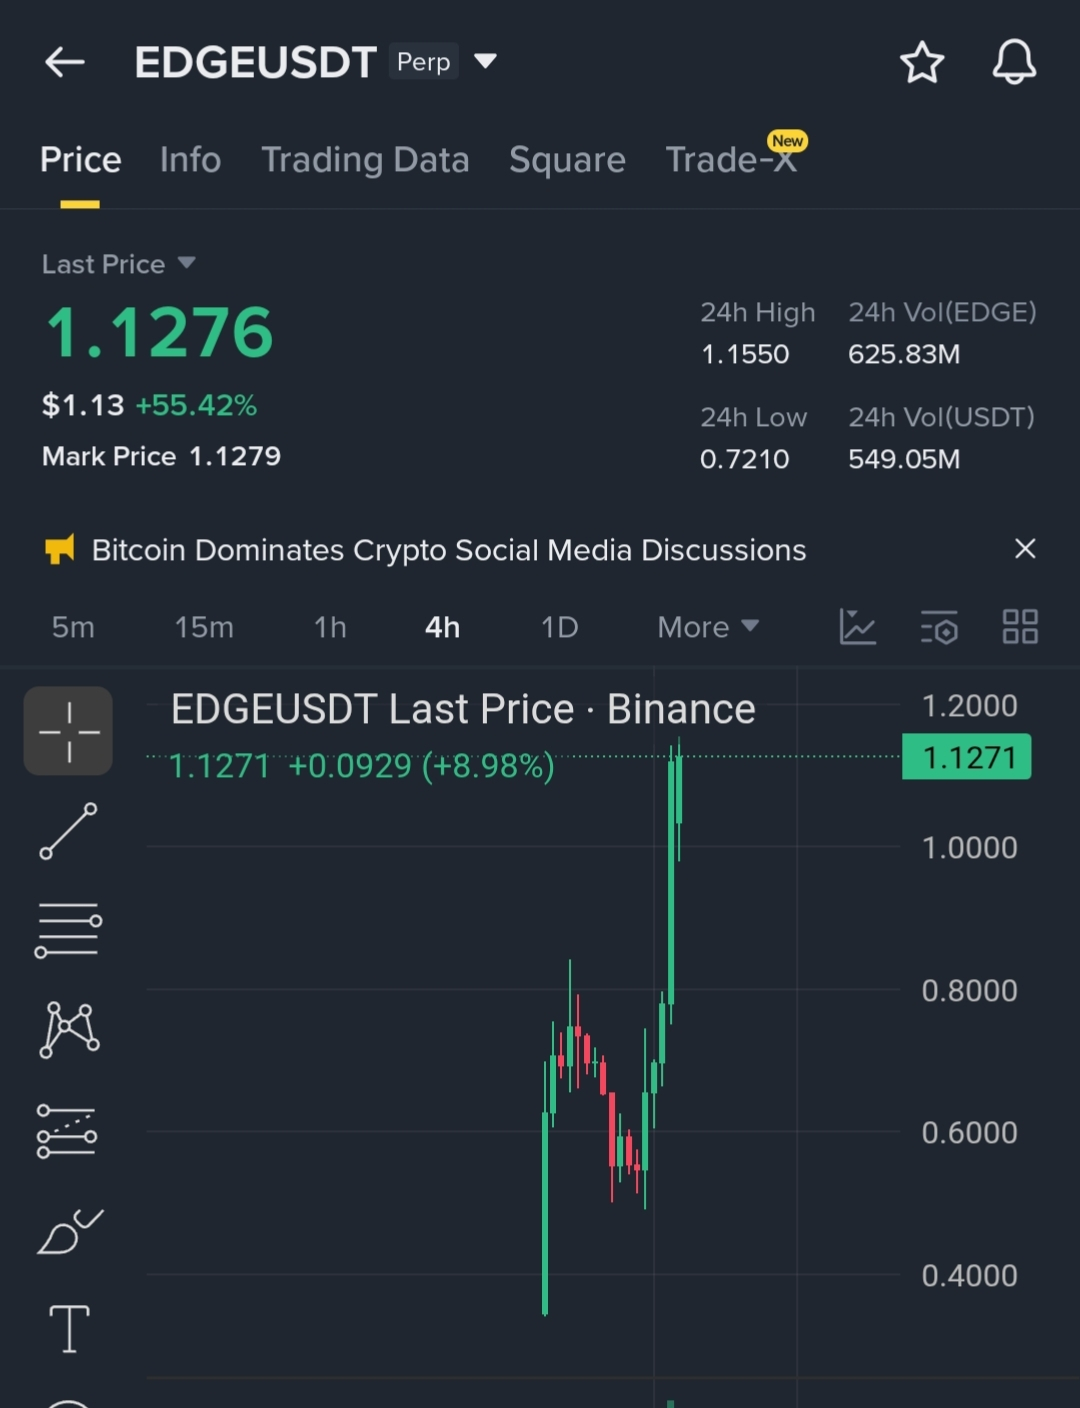
Task: Click the EDGEUSDT Last Price Binance chart title
Action: click(x=463, y=709)
